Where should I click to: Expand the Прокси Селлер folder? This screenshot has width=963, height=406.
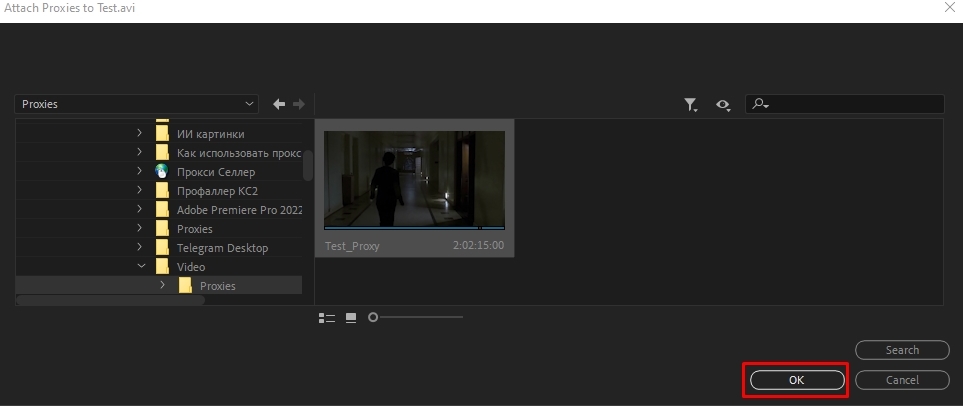coord(139,171)
